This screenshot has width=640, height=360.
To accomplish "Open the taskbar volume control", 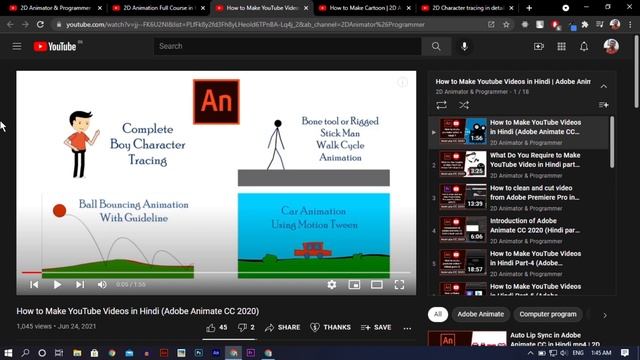I will (x=564, y=353).
